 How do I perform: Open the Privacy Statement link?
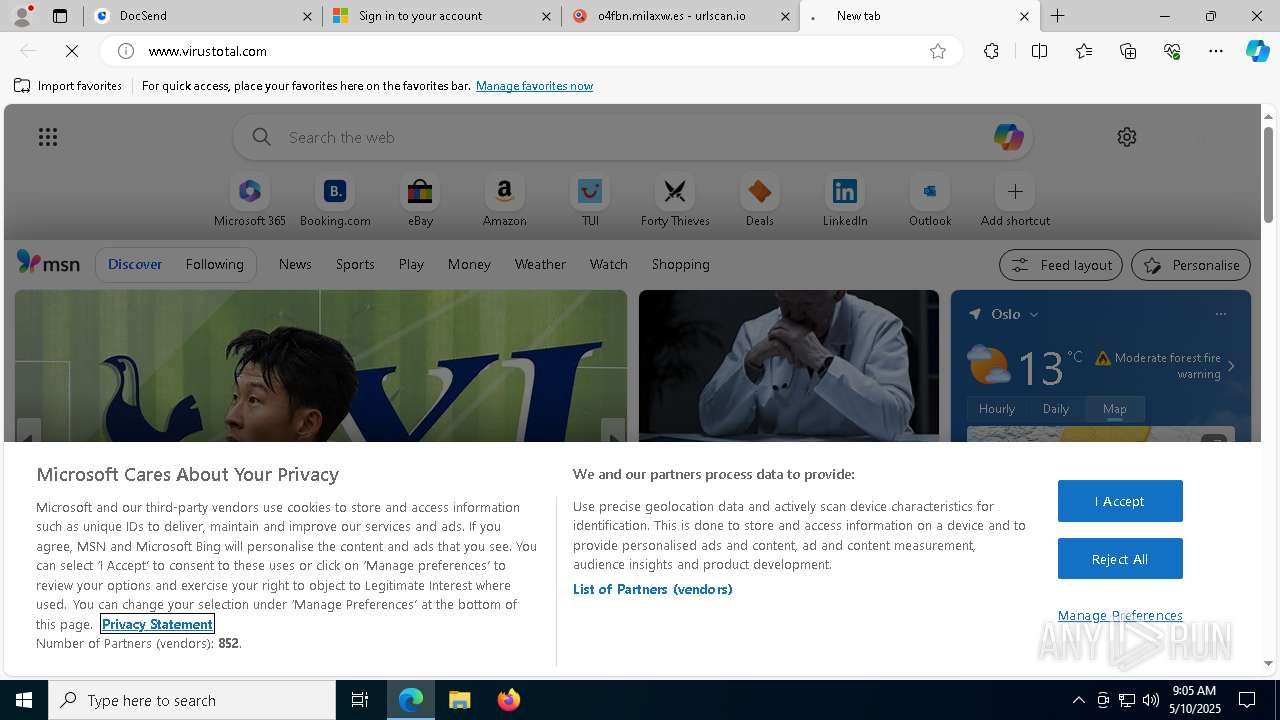click(x=157, y=624)
